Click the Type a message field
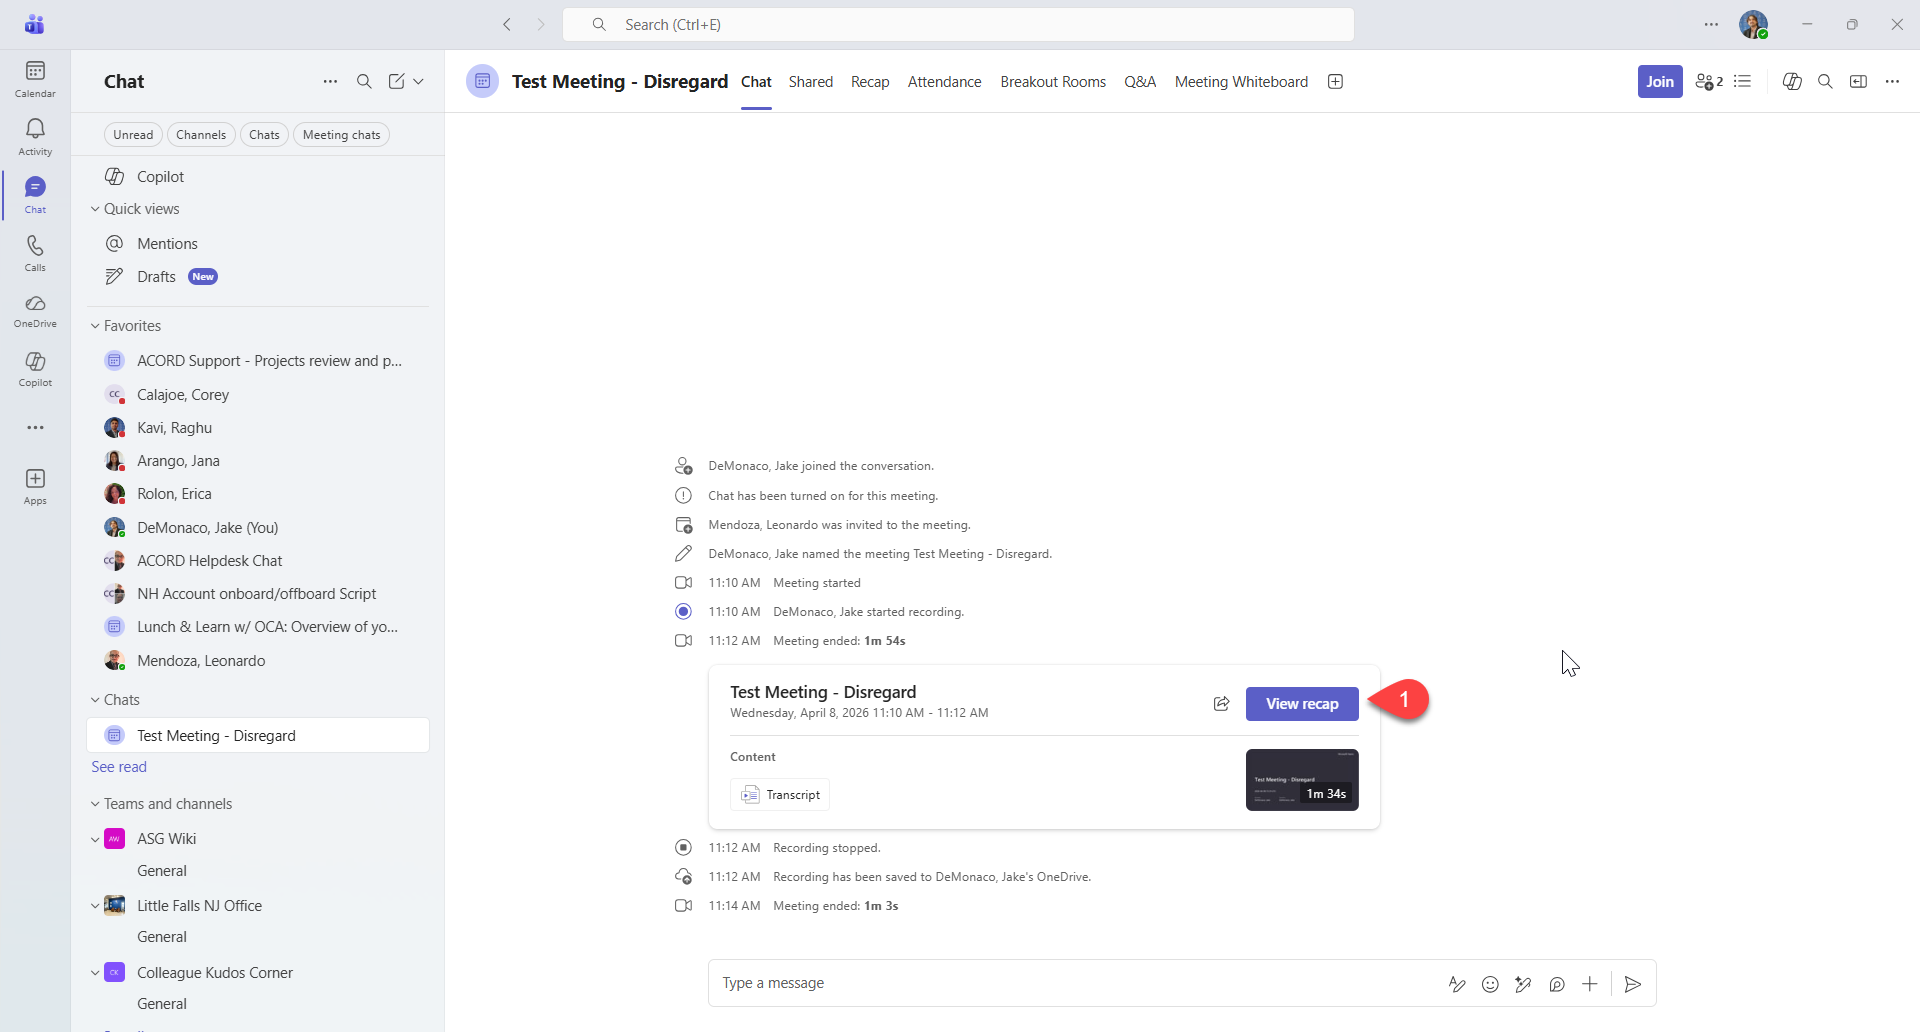This screenshot has width=1920, height=1032. click(x=1070, y=984)
